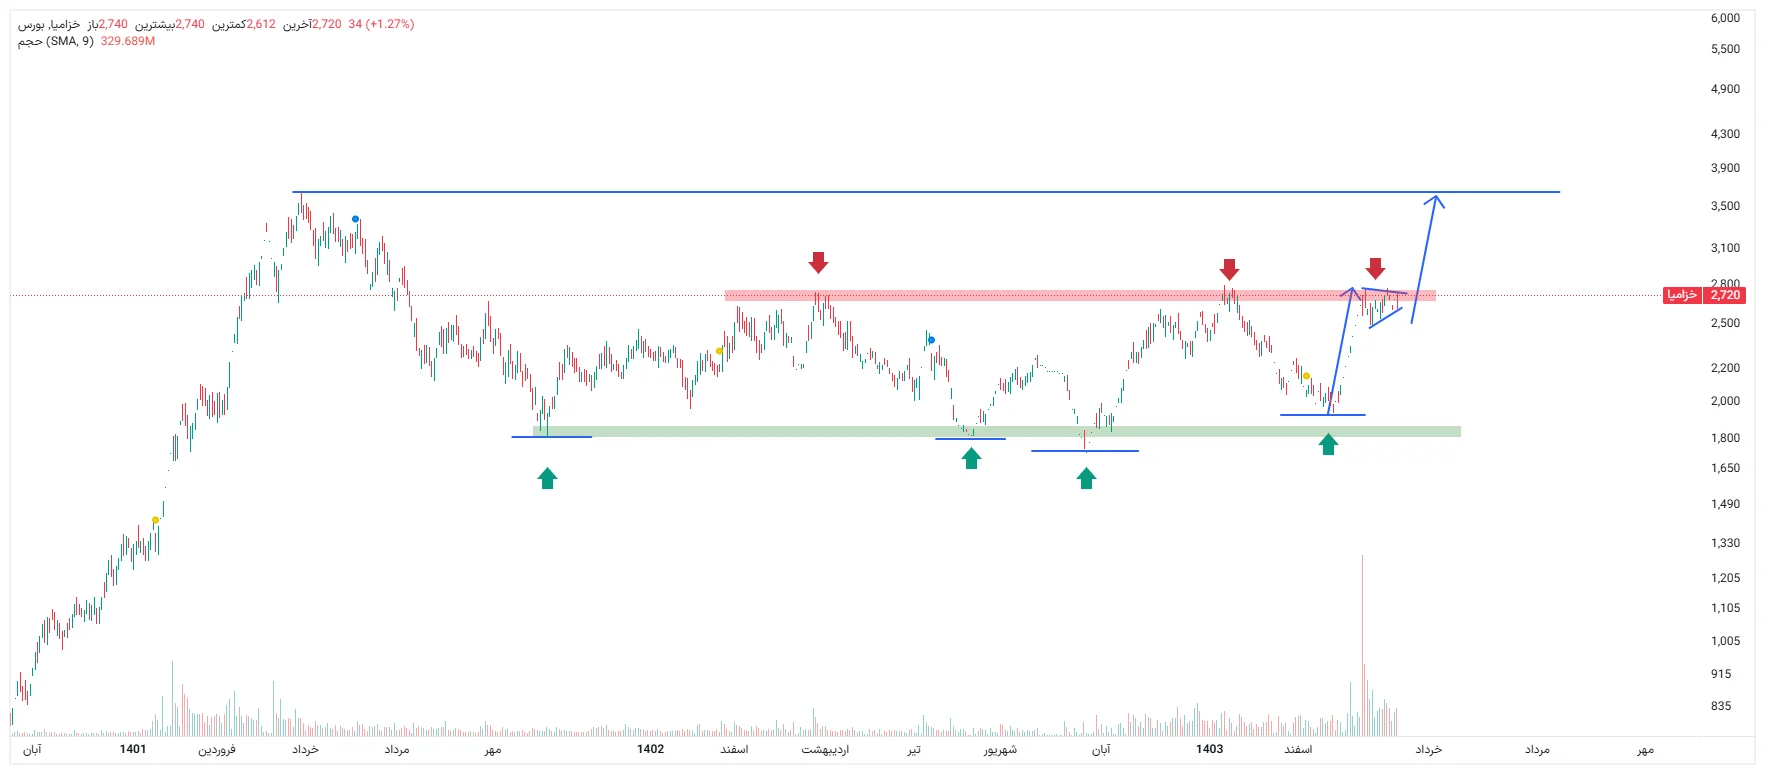Click the 6,000 price axis label
1765x774 pixels.
pos(1725,18)
